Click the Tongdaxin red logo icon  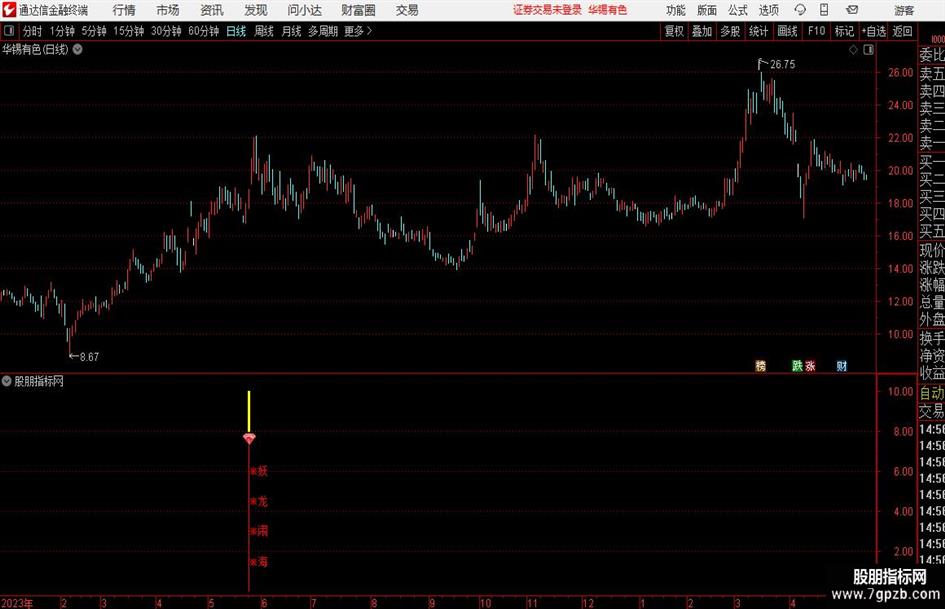[8, 10]
